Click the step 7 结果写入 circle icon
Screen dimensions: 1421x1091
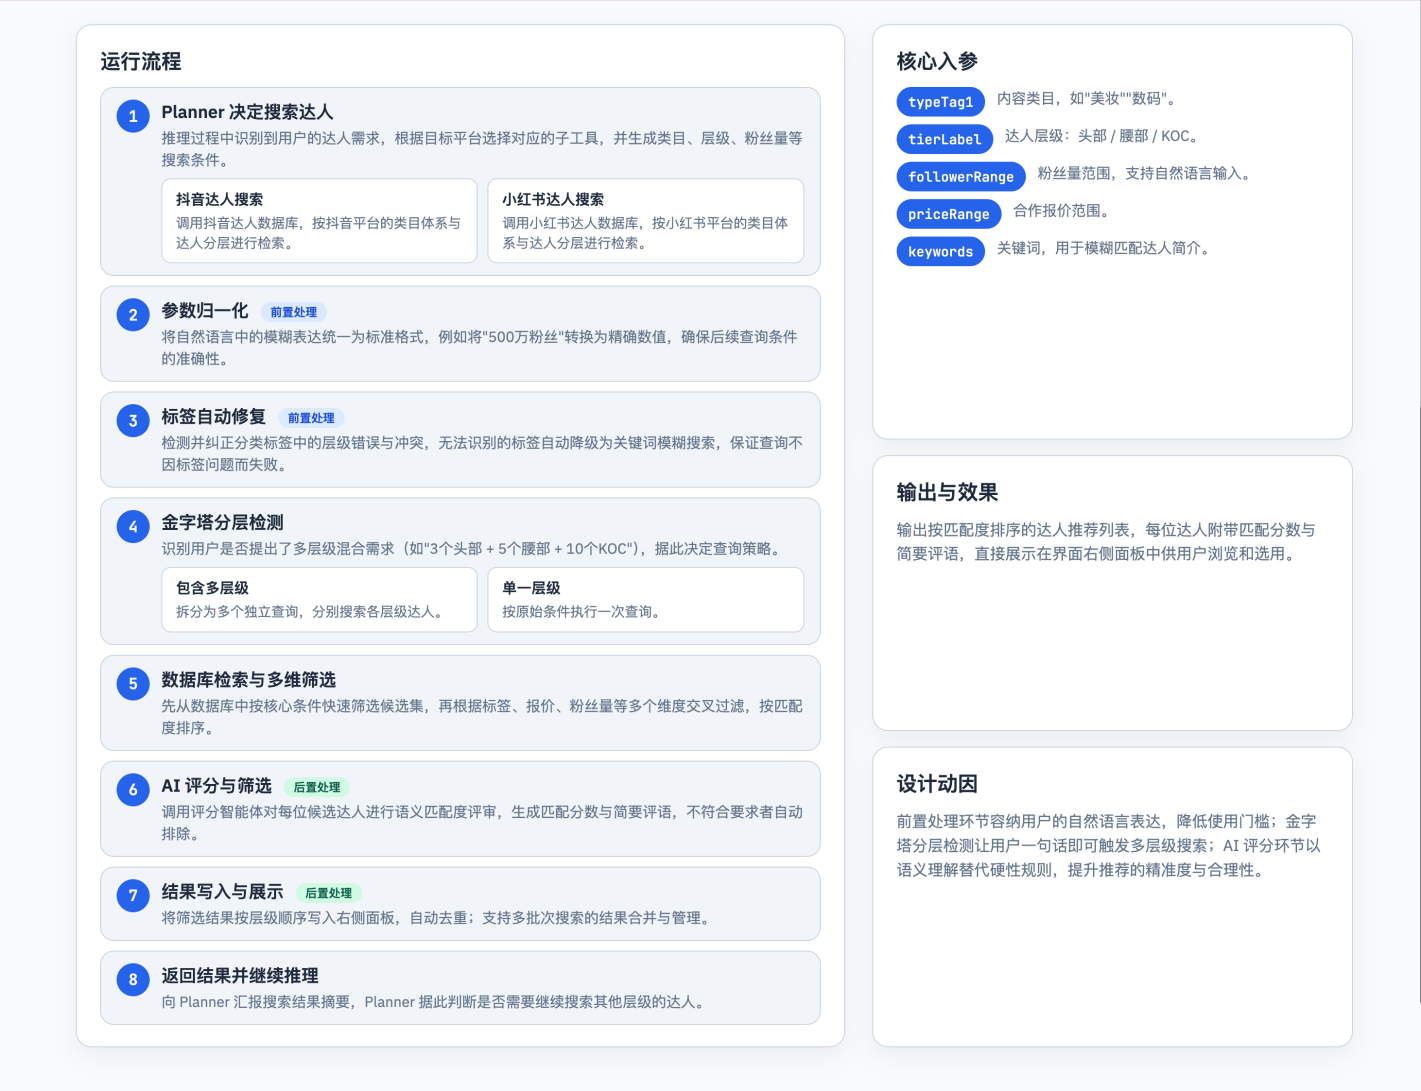pos(133,895)
